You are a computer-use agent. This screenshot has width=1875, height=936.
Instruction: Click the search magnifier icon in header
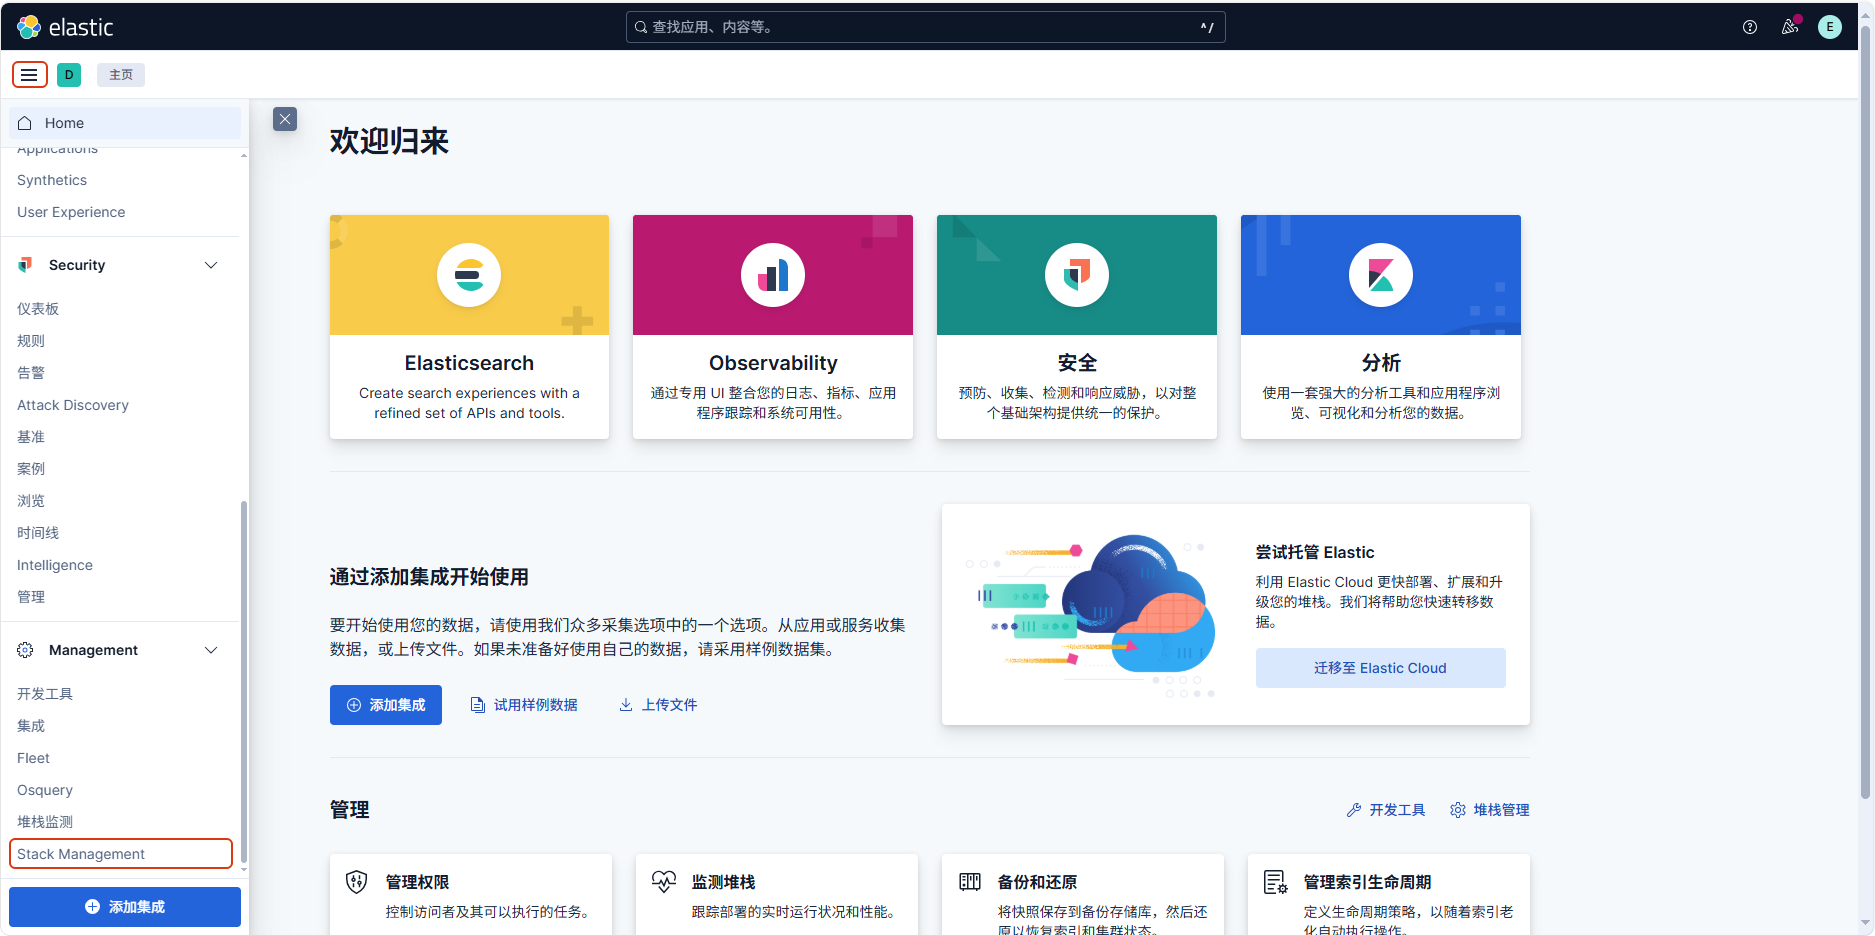pyautogui.click(x=641, y=27)
